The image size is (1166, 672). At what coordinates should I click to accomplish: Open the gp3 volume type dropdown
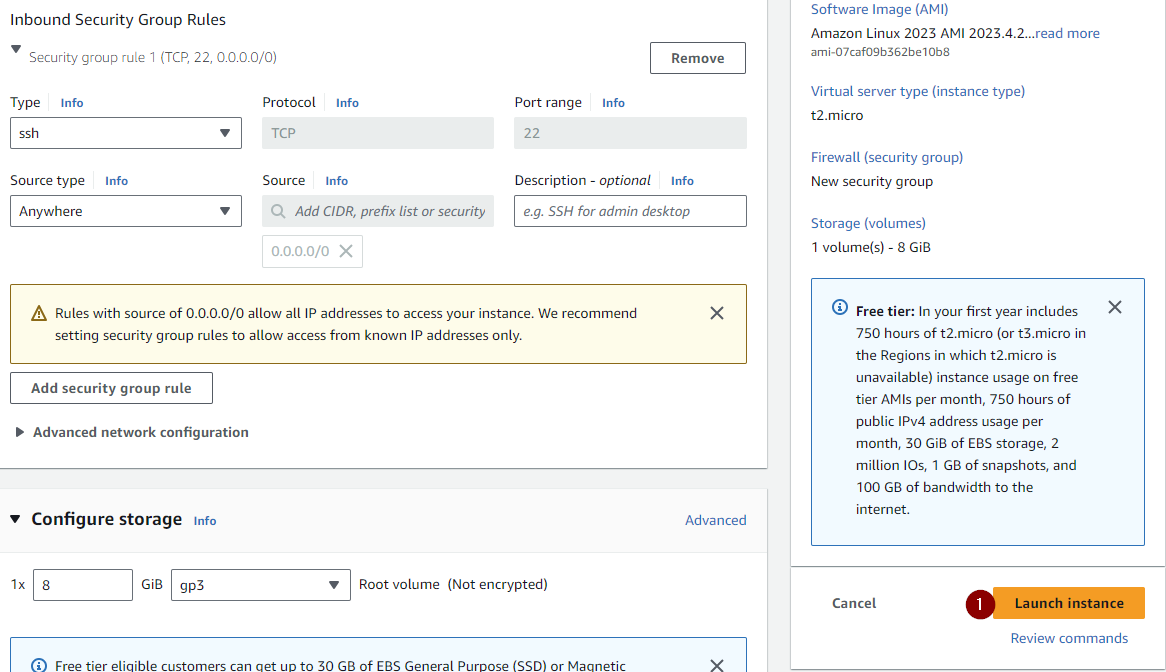coord(260,585)
